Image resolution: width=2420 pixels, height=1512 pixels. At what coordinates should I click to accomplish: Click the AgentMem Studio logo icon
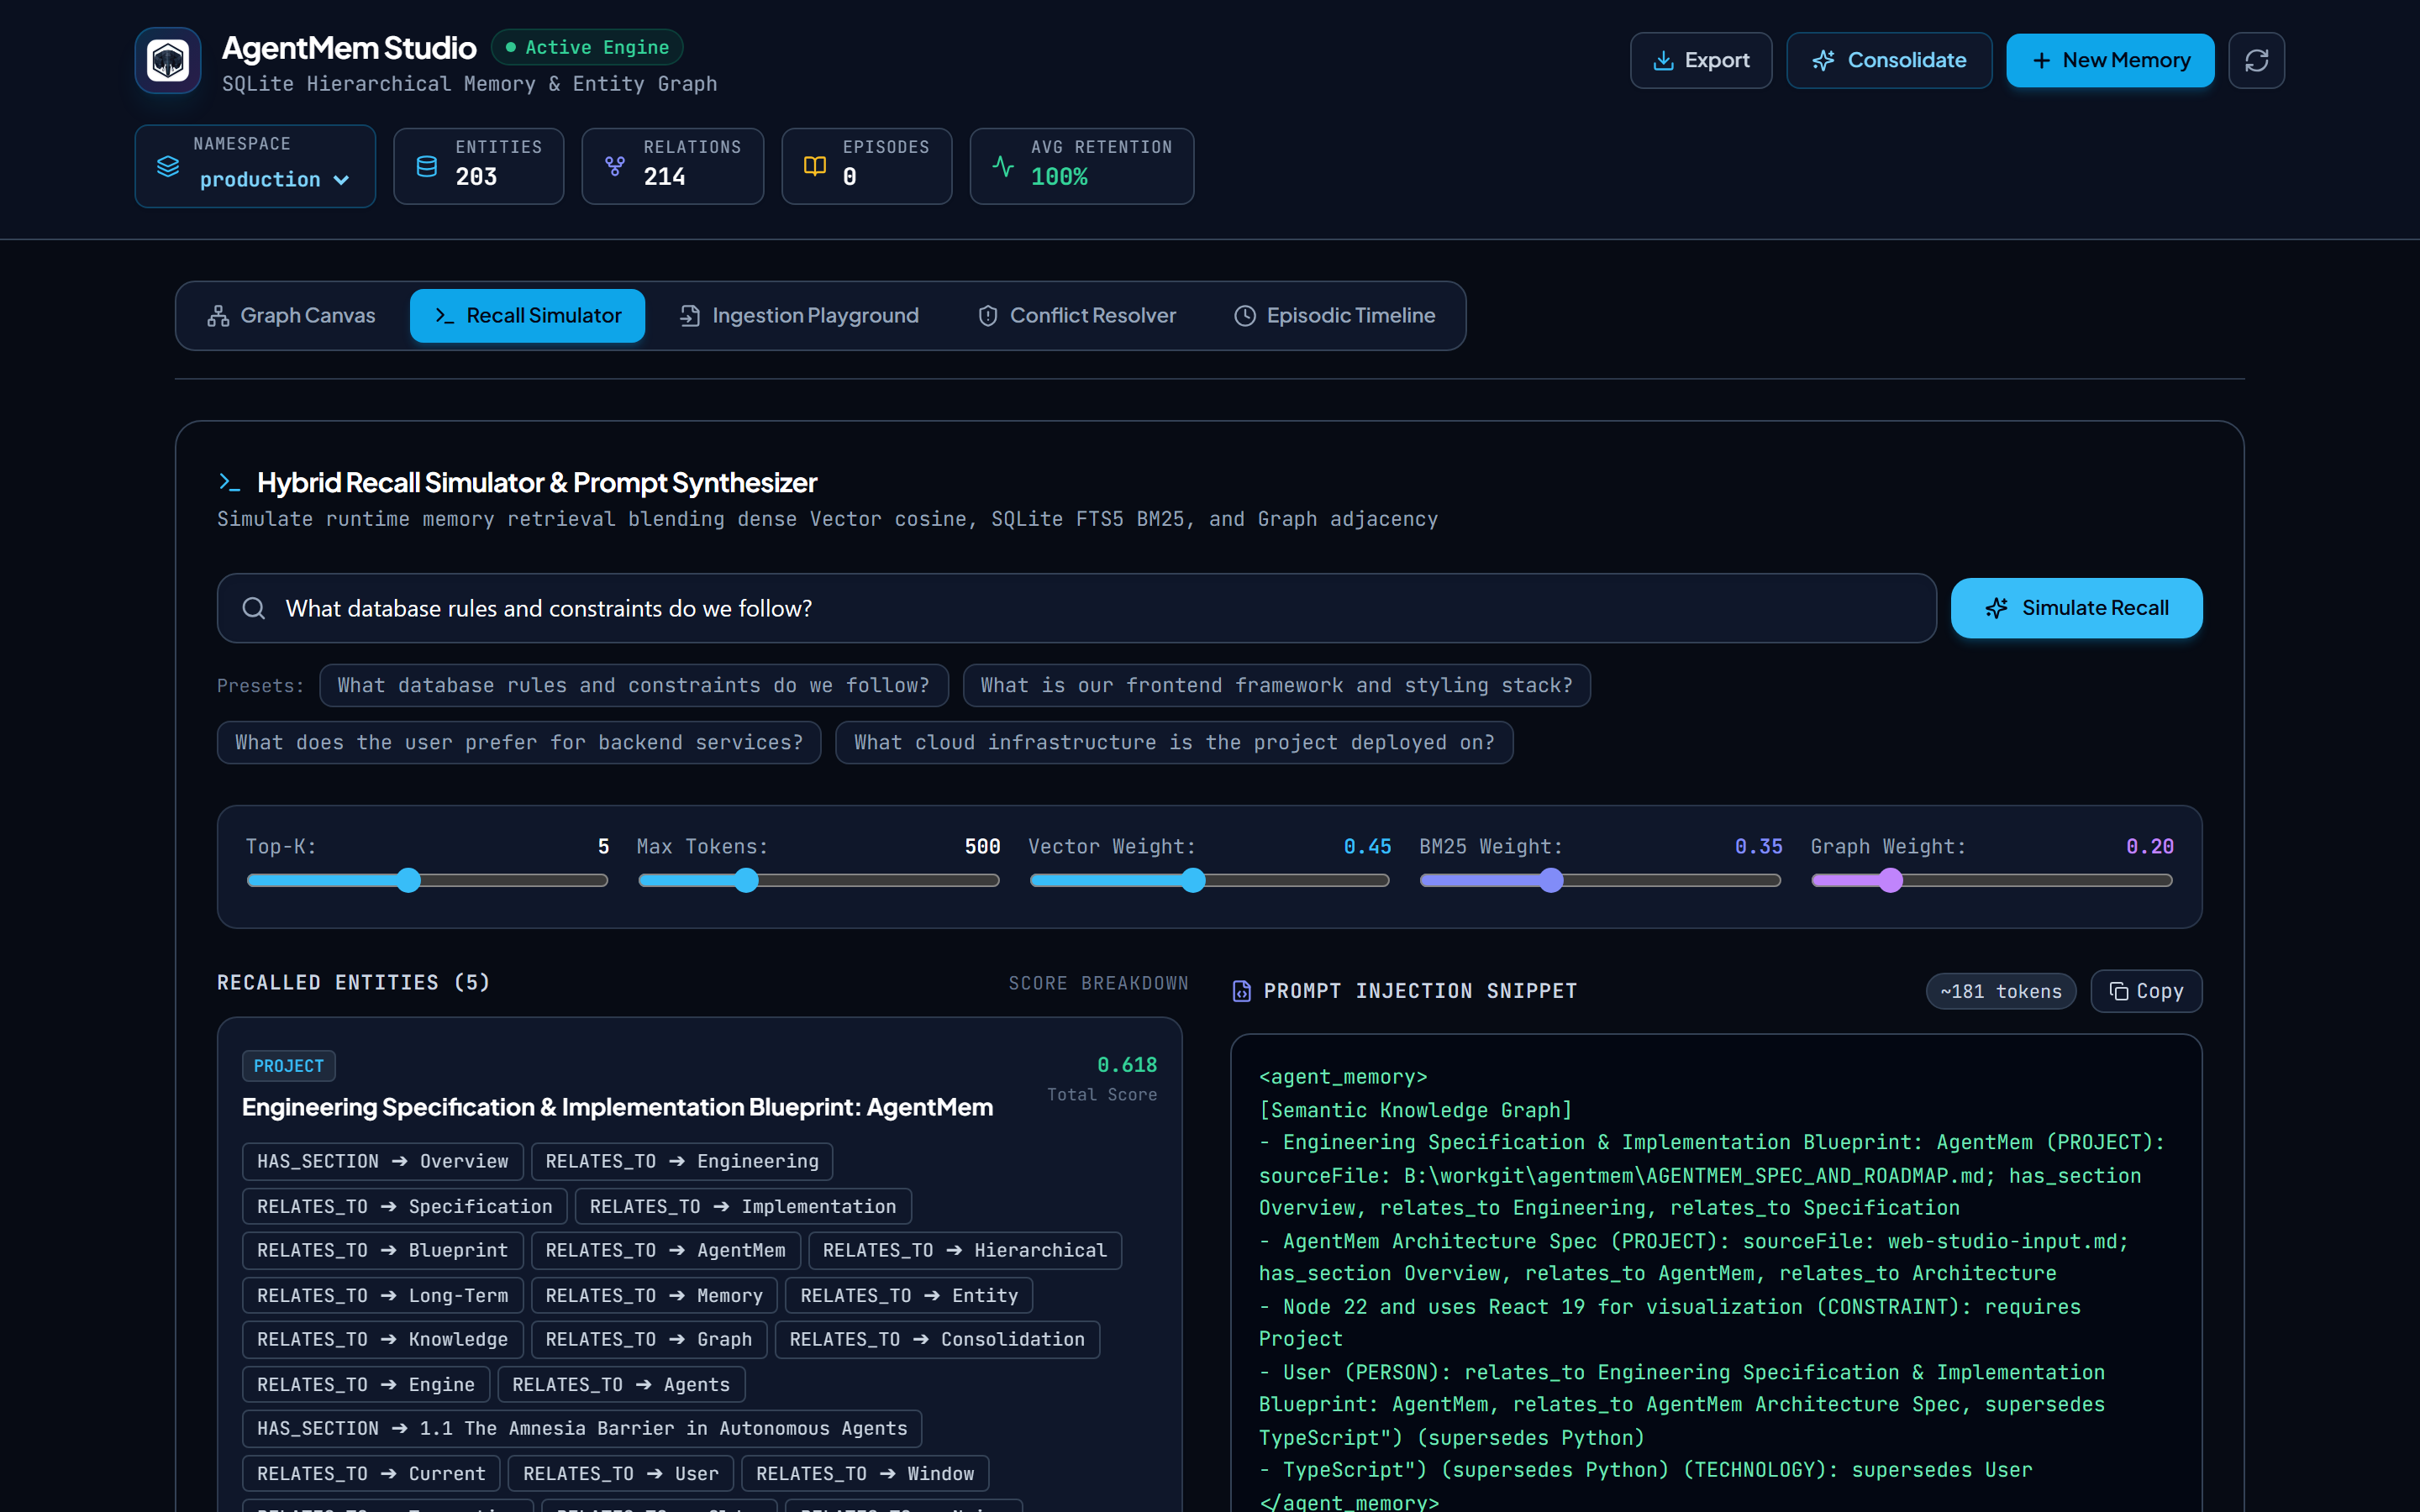click(168, 60)
